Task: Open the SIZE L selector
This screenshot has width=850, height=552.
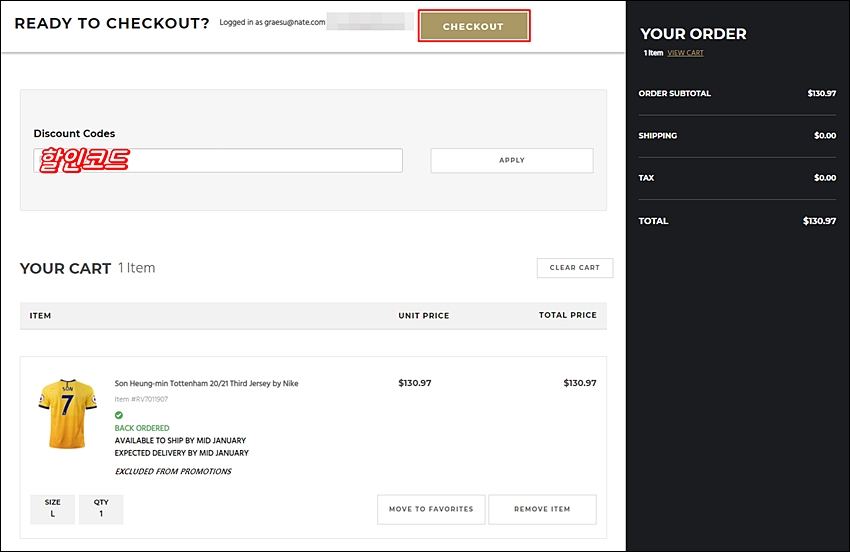Action: (x=53, y=509)
